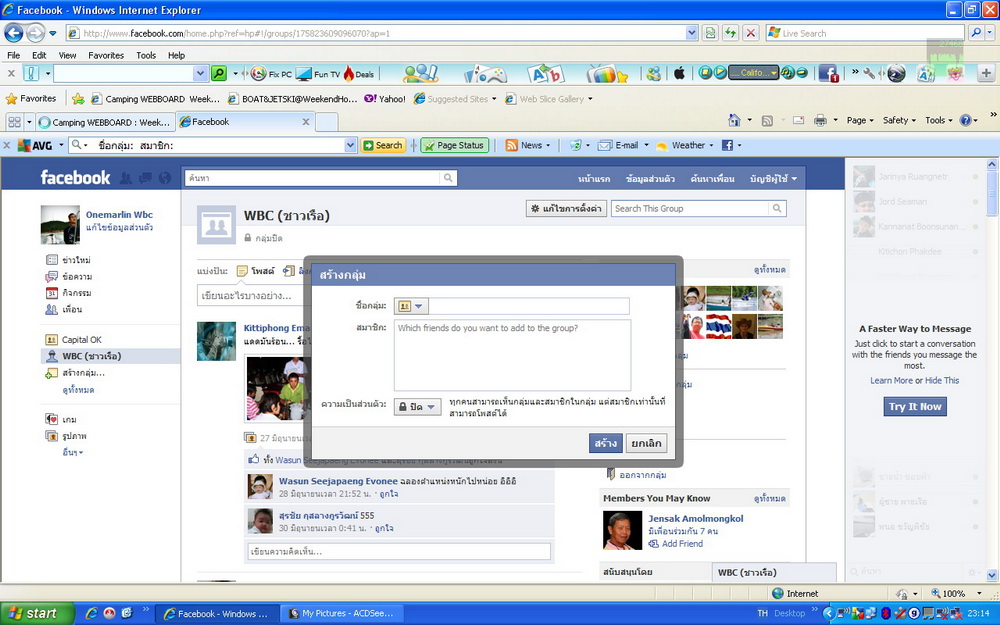Click the AVG toolbar Search button
1000x625 pixels.
pyautogui.click(x=383, y=145)
